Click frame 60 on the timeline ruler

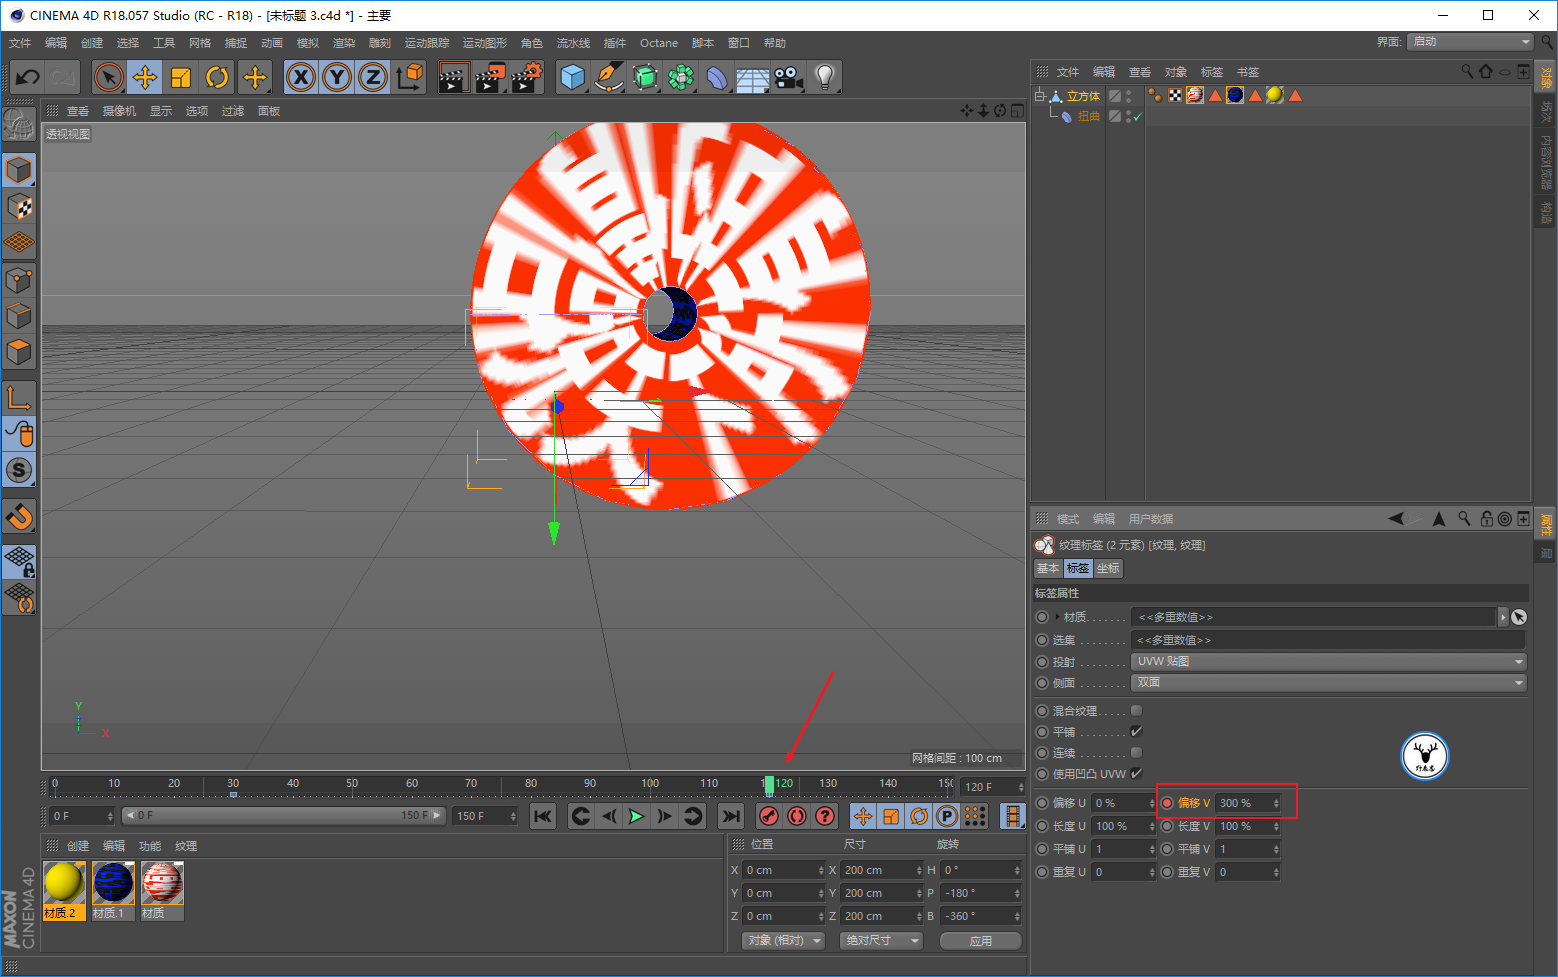[x=412, y=784]
